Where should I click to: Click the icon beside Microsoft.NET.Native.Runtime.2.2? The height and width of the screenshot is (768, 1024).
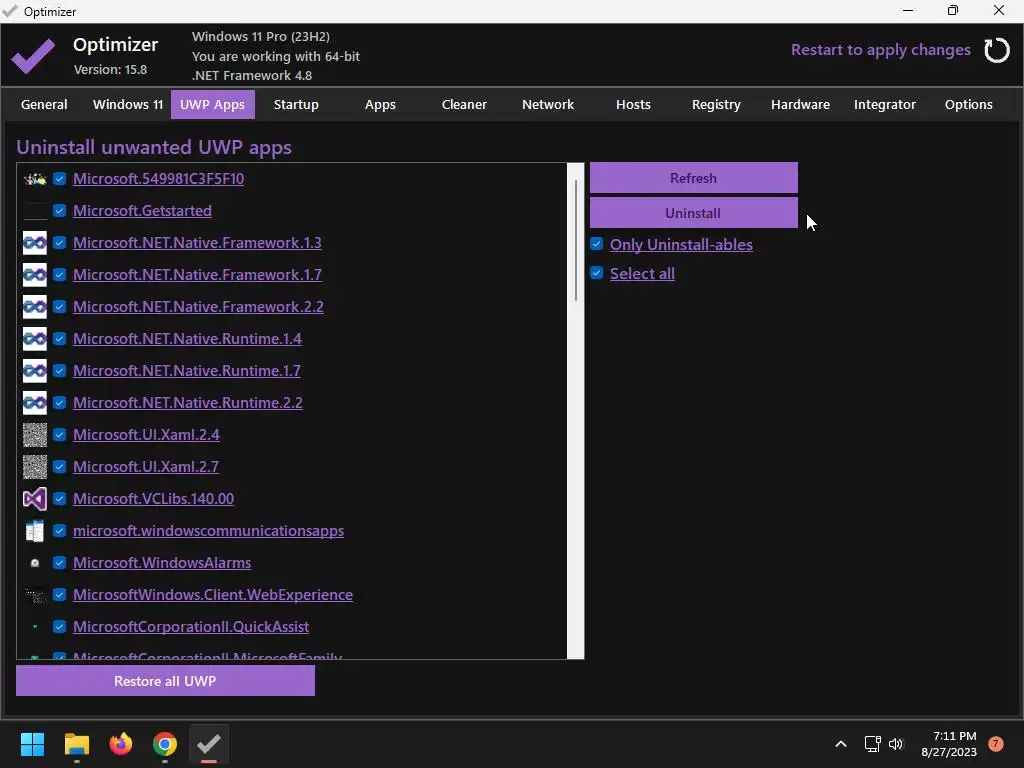[35, 403]
